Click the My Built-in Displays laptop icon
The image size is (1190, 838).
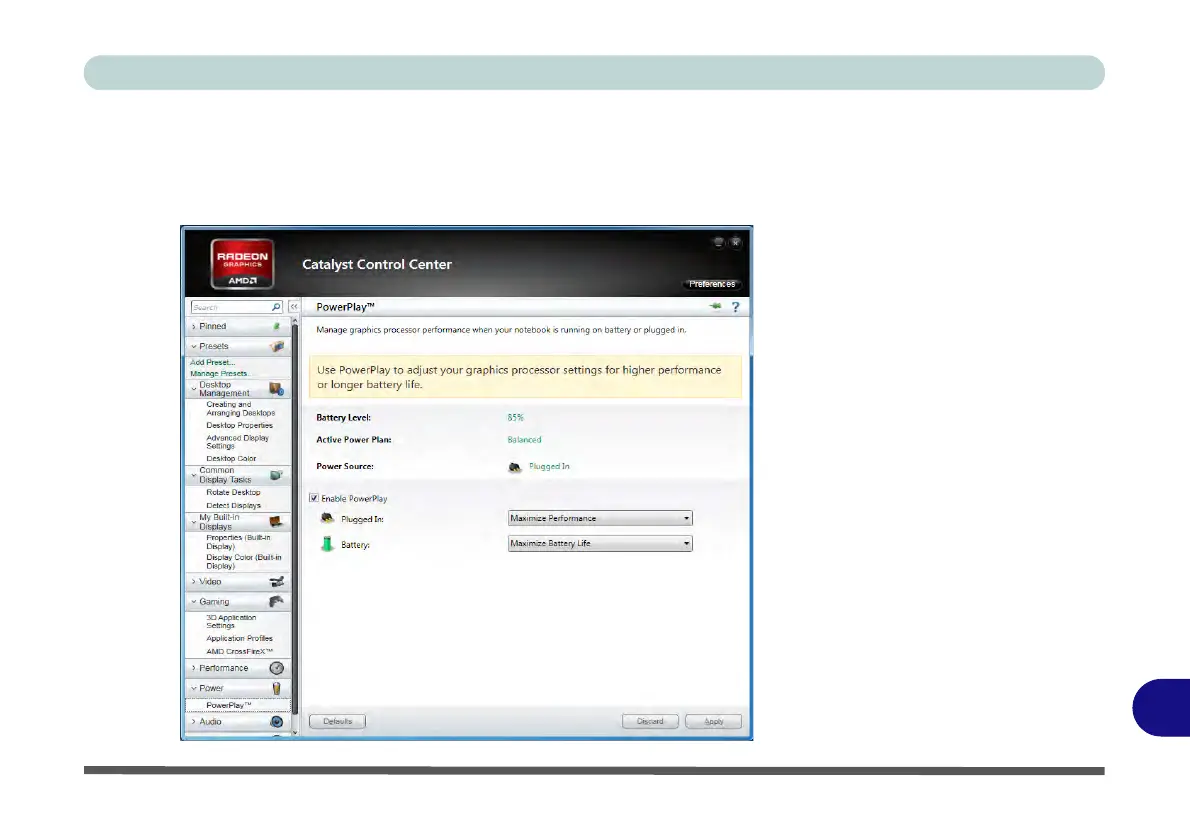[276, 521]
